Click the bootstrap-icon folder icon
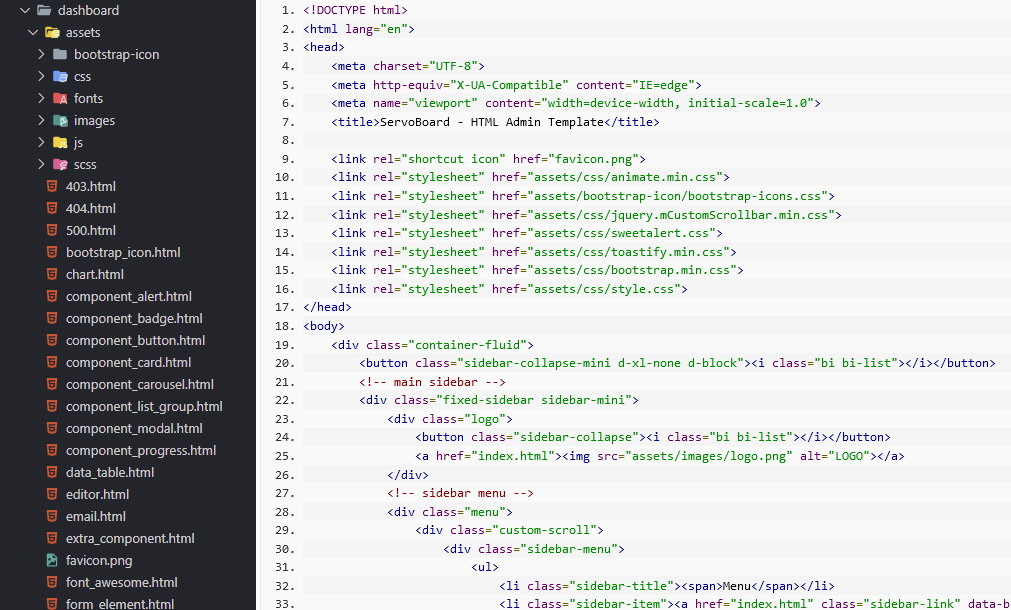1011x610 pixels. (x=60, y=54)
